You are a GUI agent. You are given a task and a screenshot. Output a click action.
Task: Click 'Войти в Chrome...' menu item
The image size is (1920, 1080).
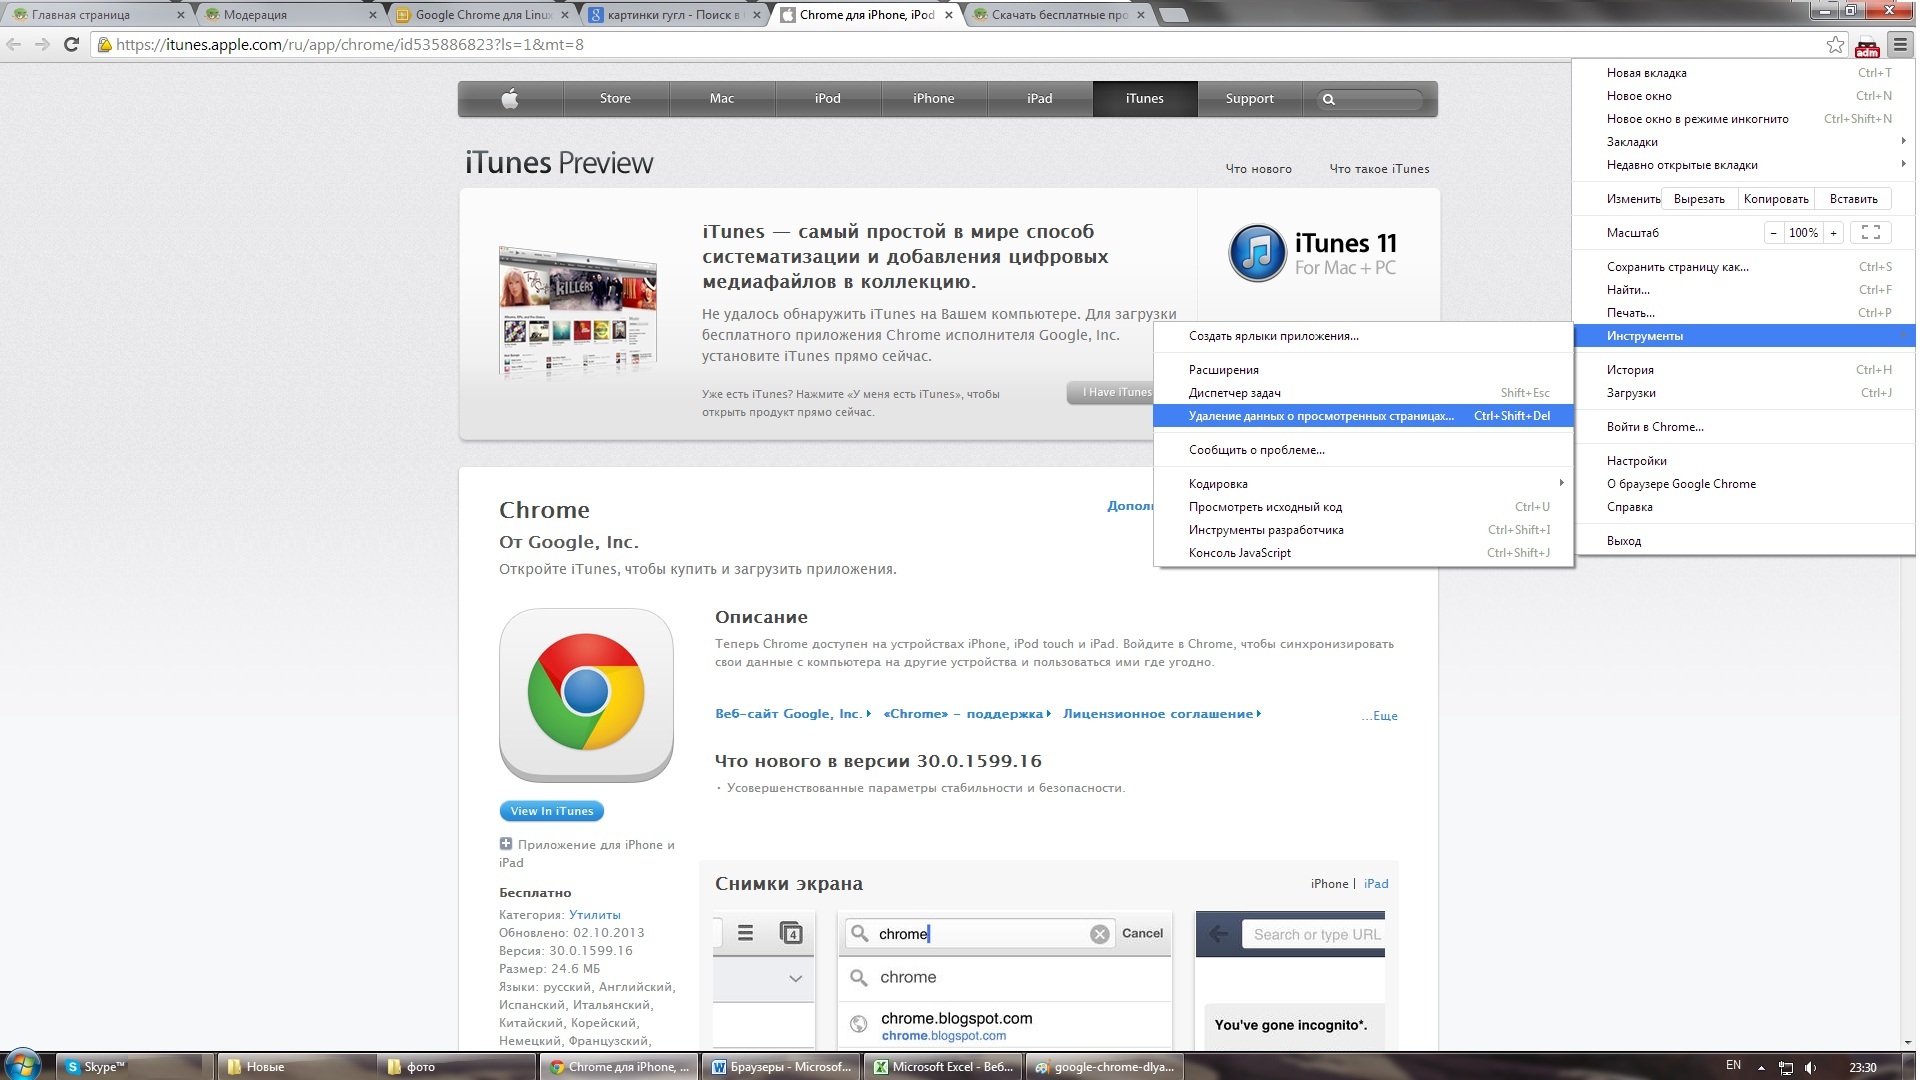1745,426
